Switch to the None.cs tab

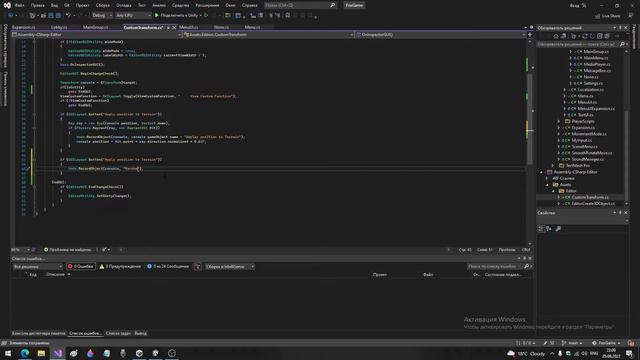pyautogui.click(x=221, y=27)
